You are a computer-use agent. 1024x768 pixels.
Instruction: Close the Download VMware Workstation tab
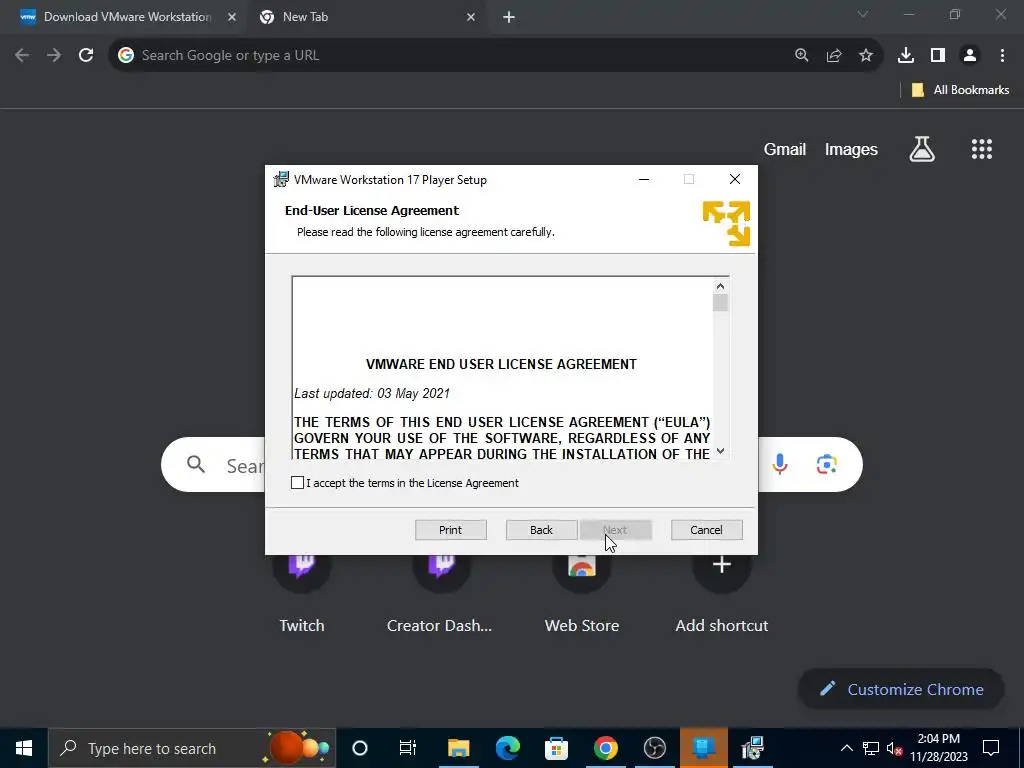(x=232, y=17)
